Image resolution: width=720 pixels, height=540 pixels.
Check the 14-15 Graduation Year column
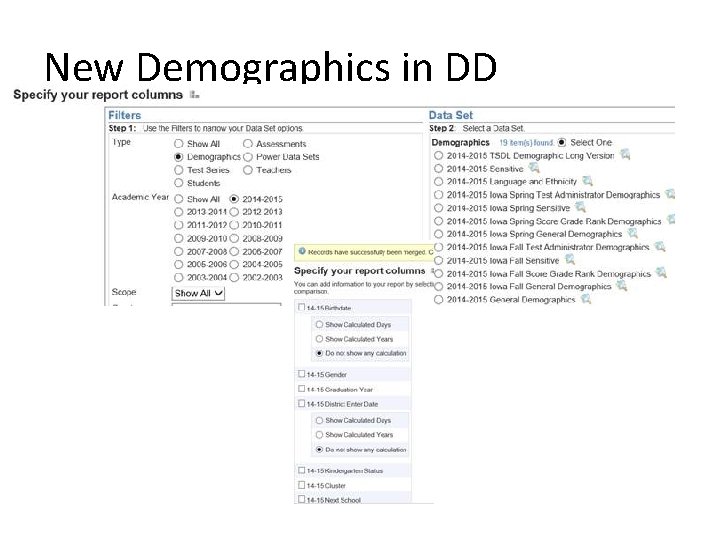point(302,388)
